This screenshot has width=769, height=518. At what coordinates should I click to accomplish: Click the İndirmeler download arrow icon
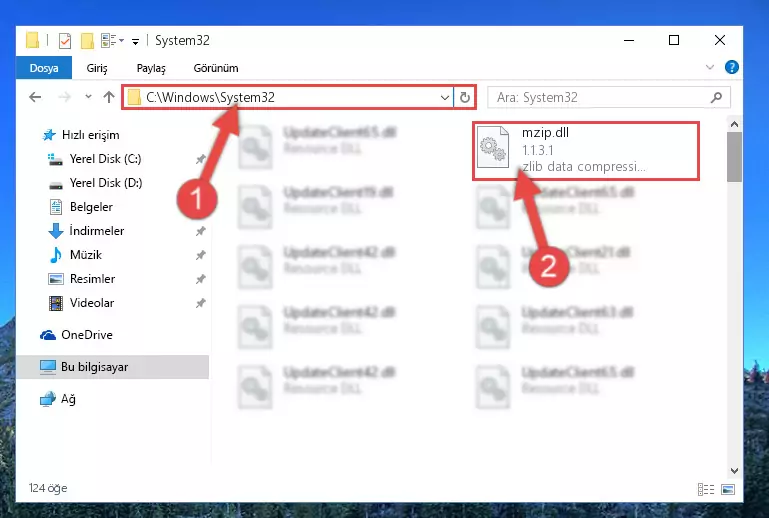point(55,231)
